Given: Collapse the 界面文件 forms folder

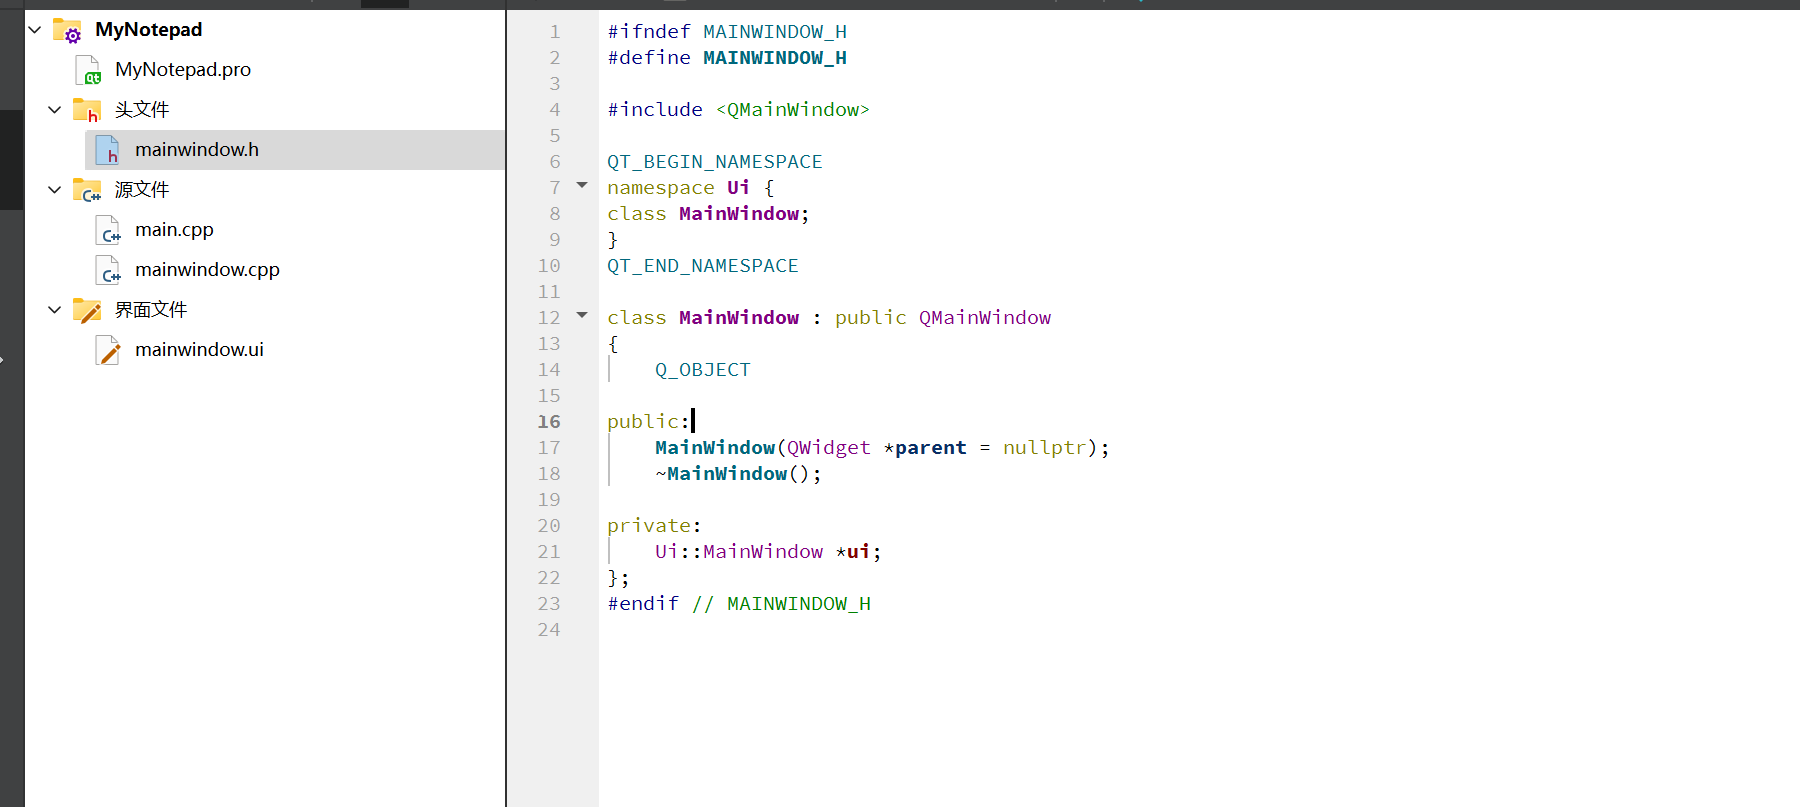Looking at the screenshot, I should [x=55, y=310].
